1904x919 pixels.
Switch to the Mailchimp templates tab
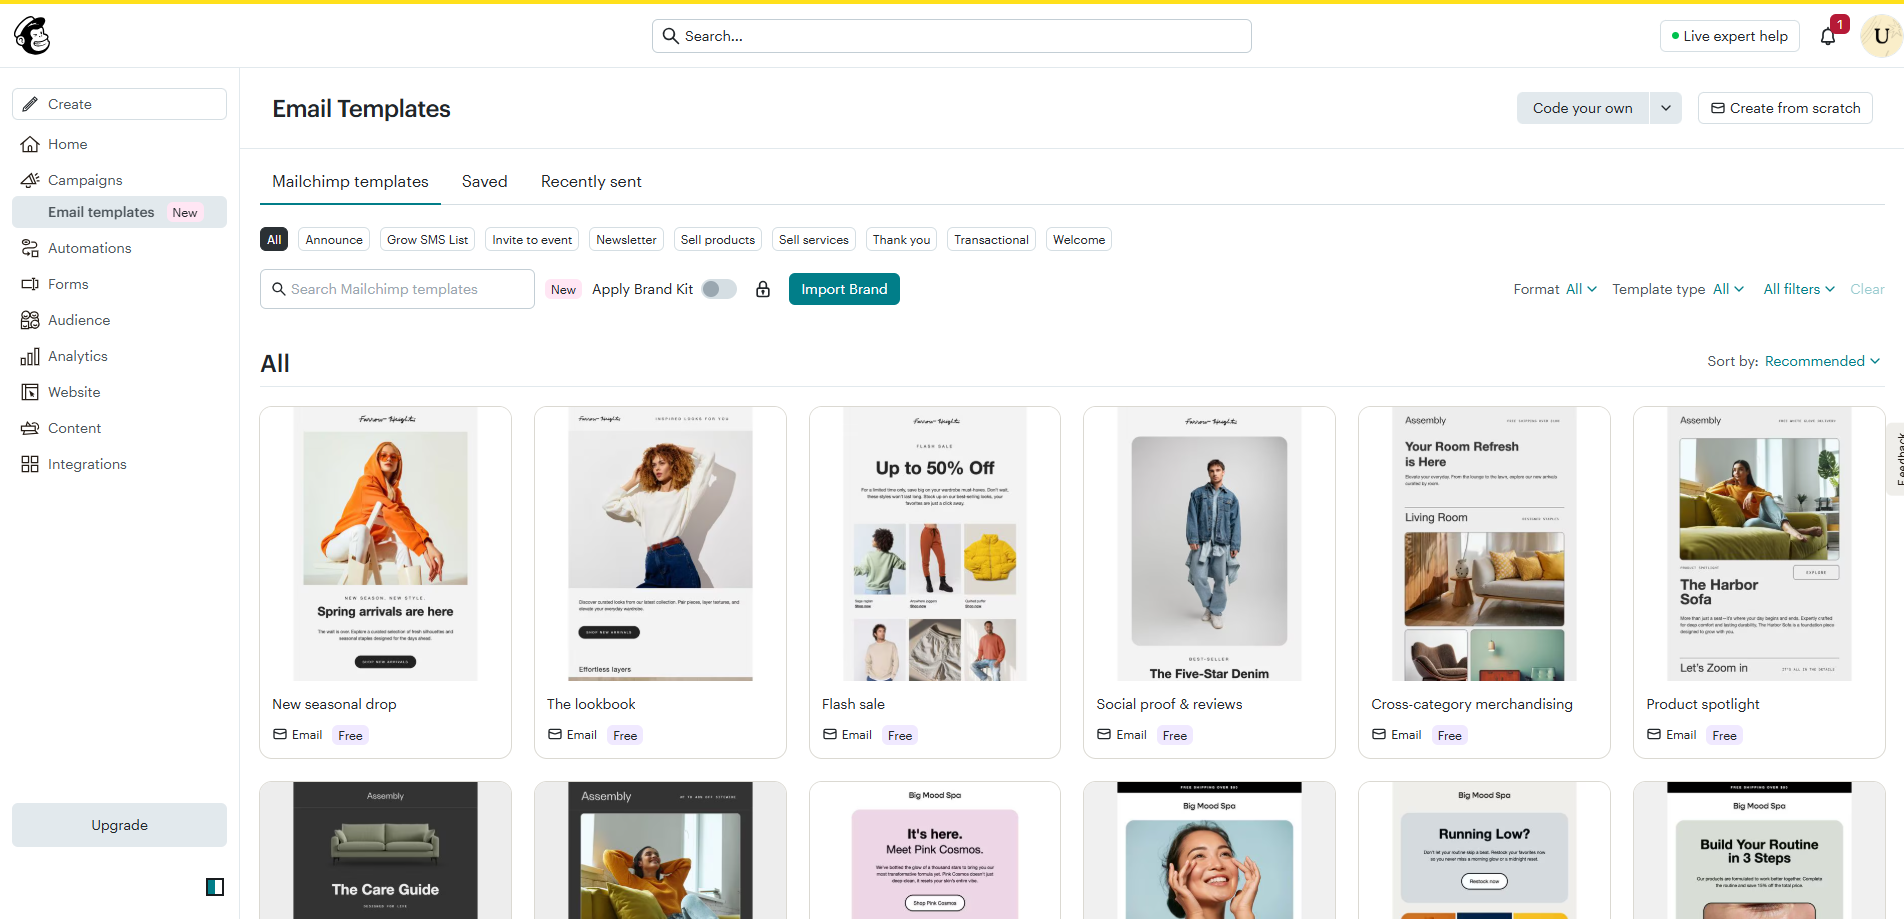pyautogui.click(x=350, y=182)
